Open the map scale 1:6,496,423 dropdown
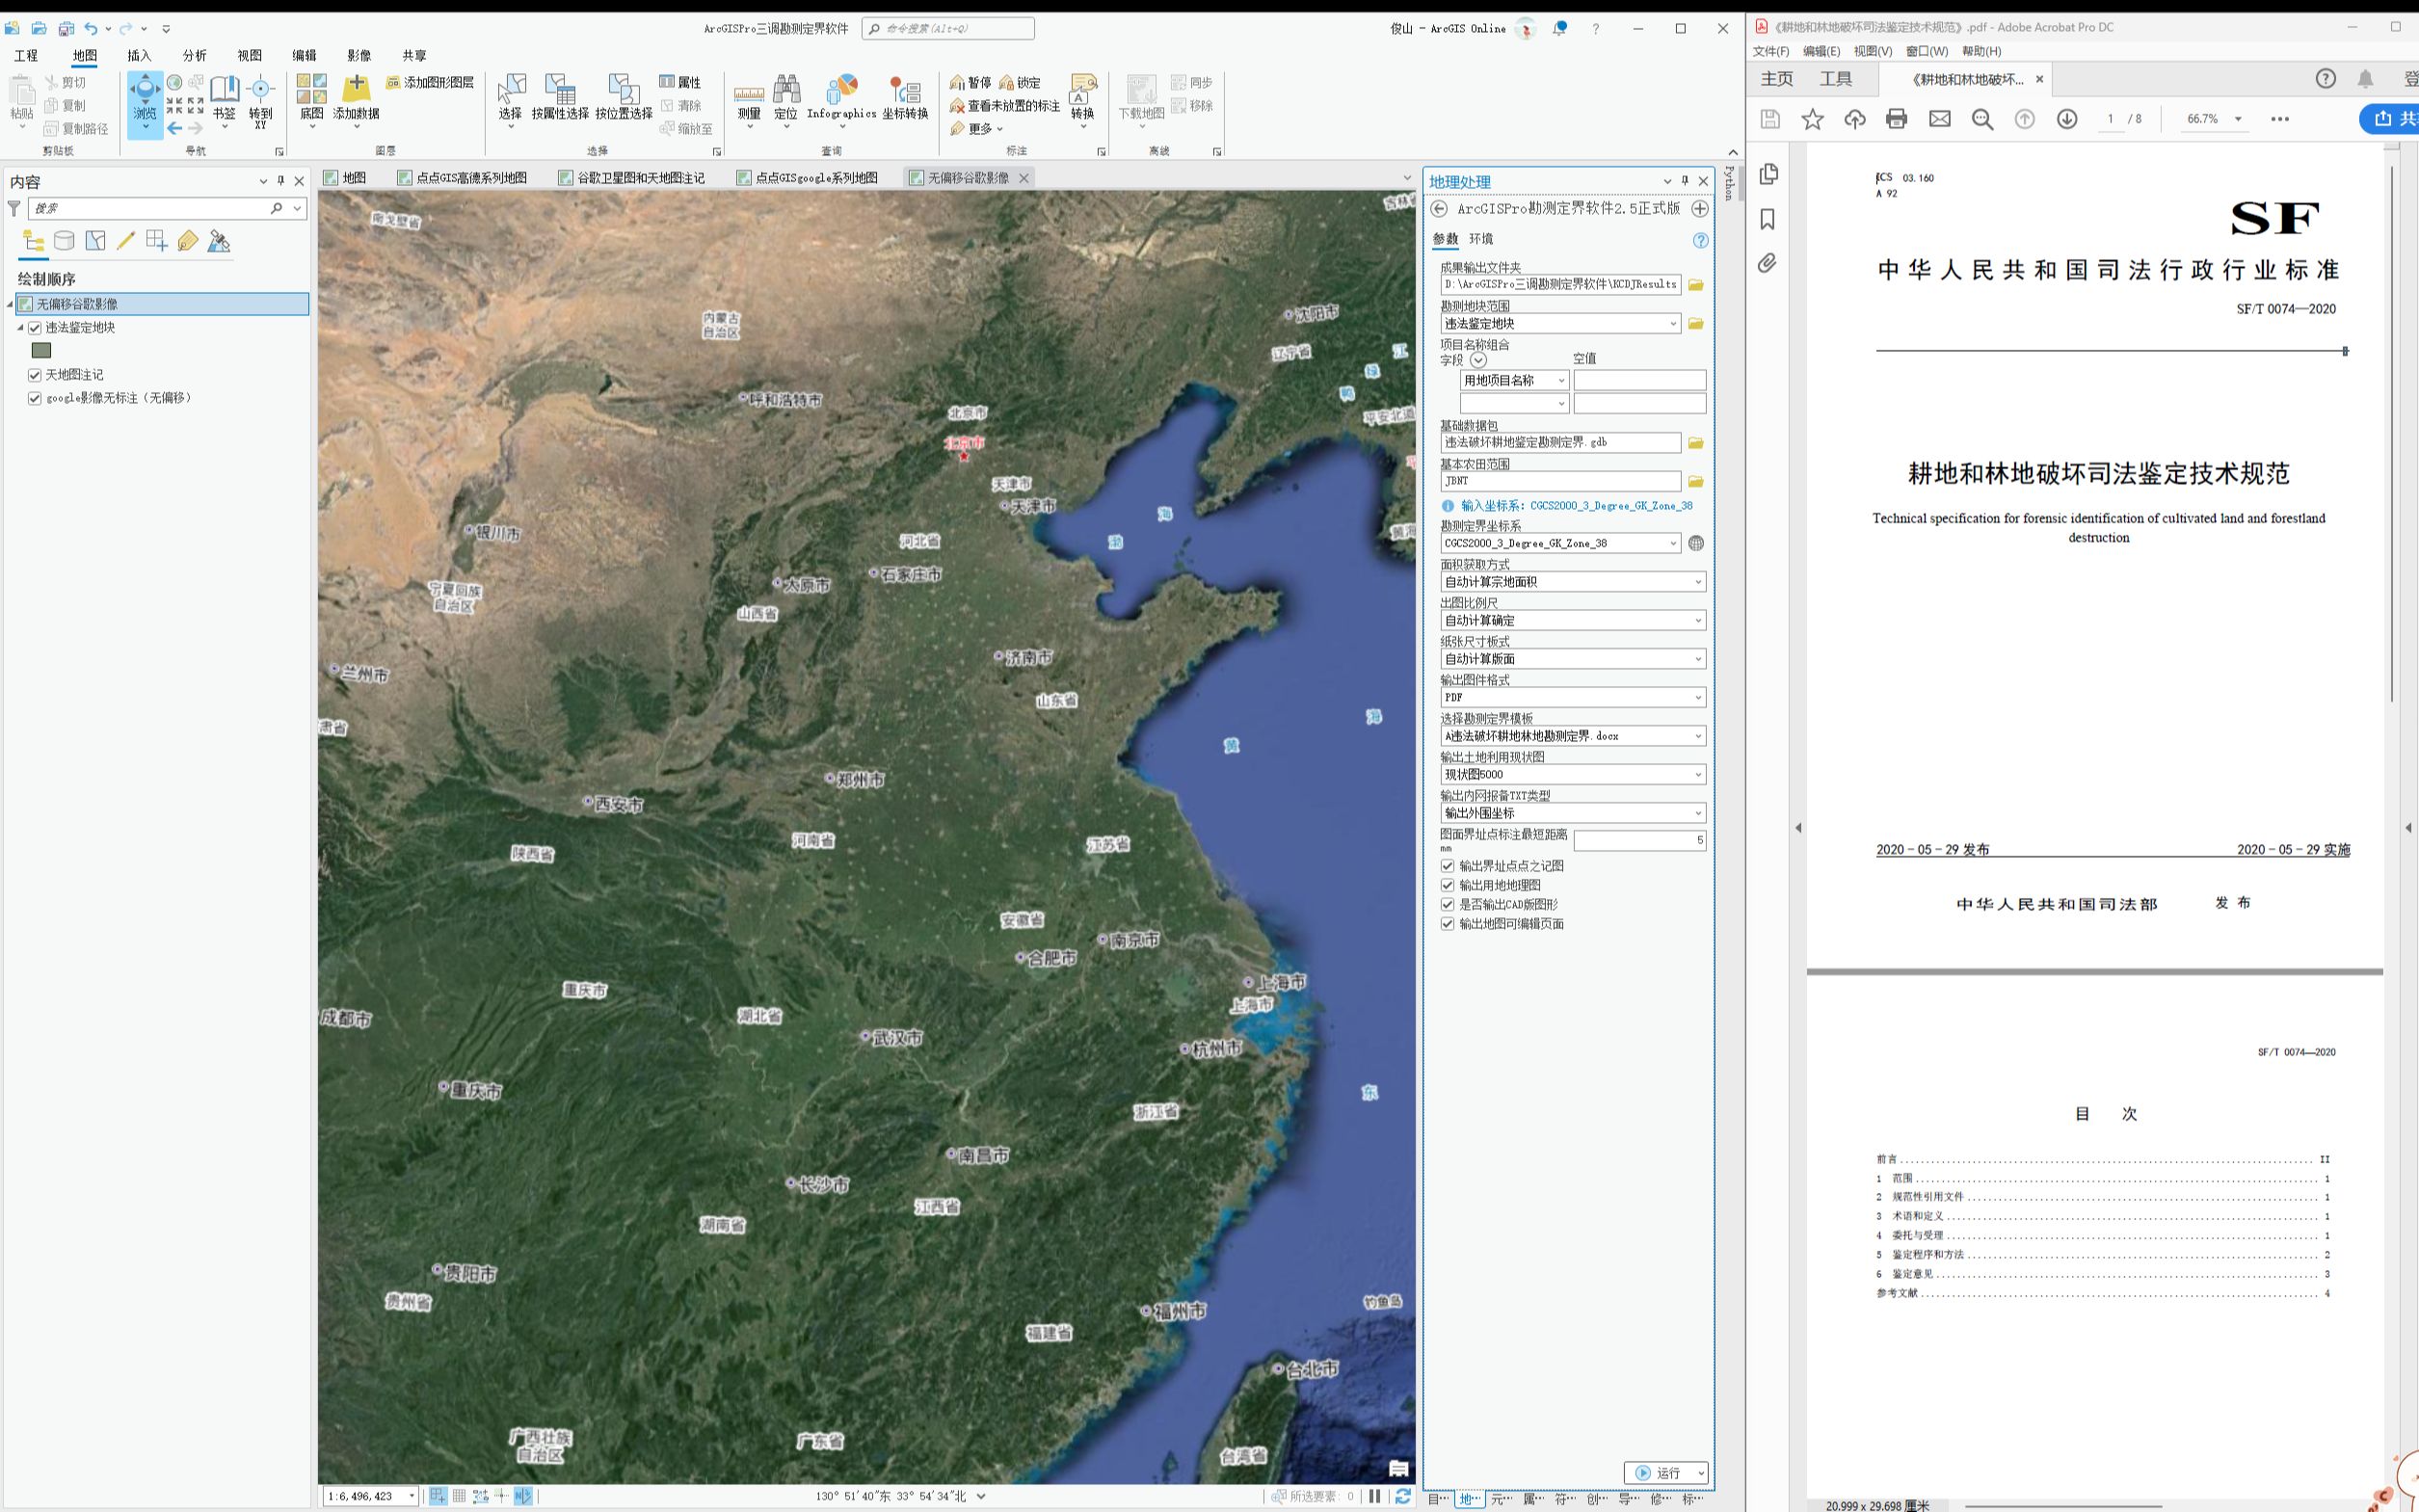 coord(411,1496)
